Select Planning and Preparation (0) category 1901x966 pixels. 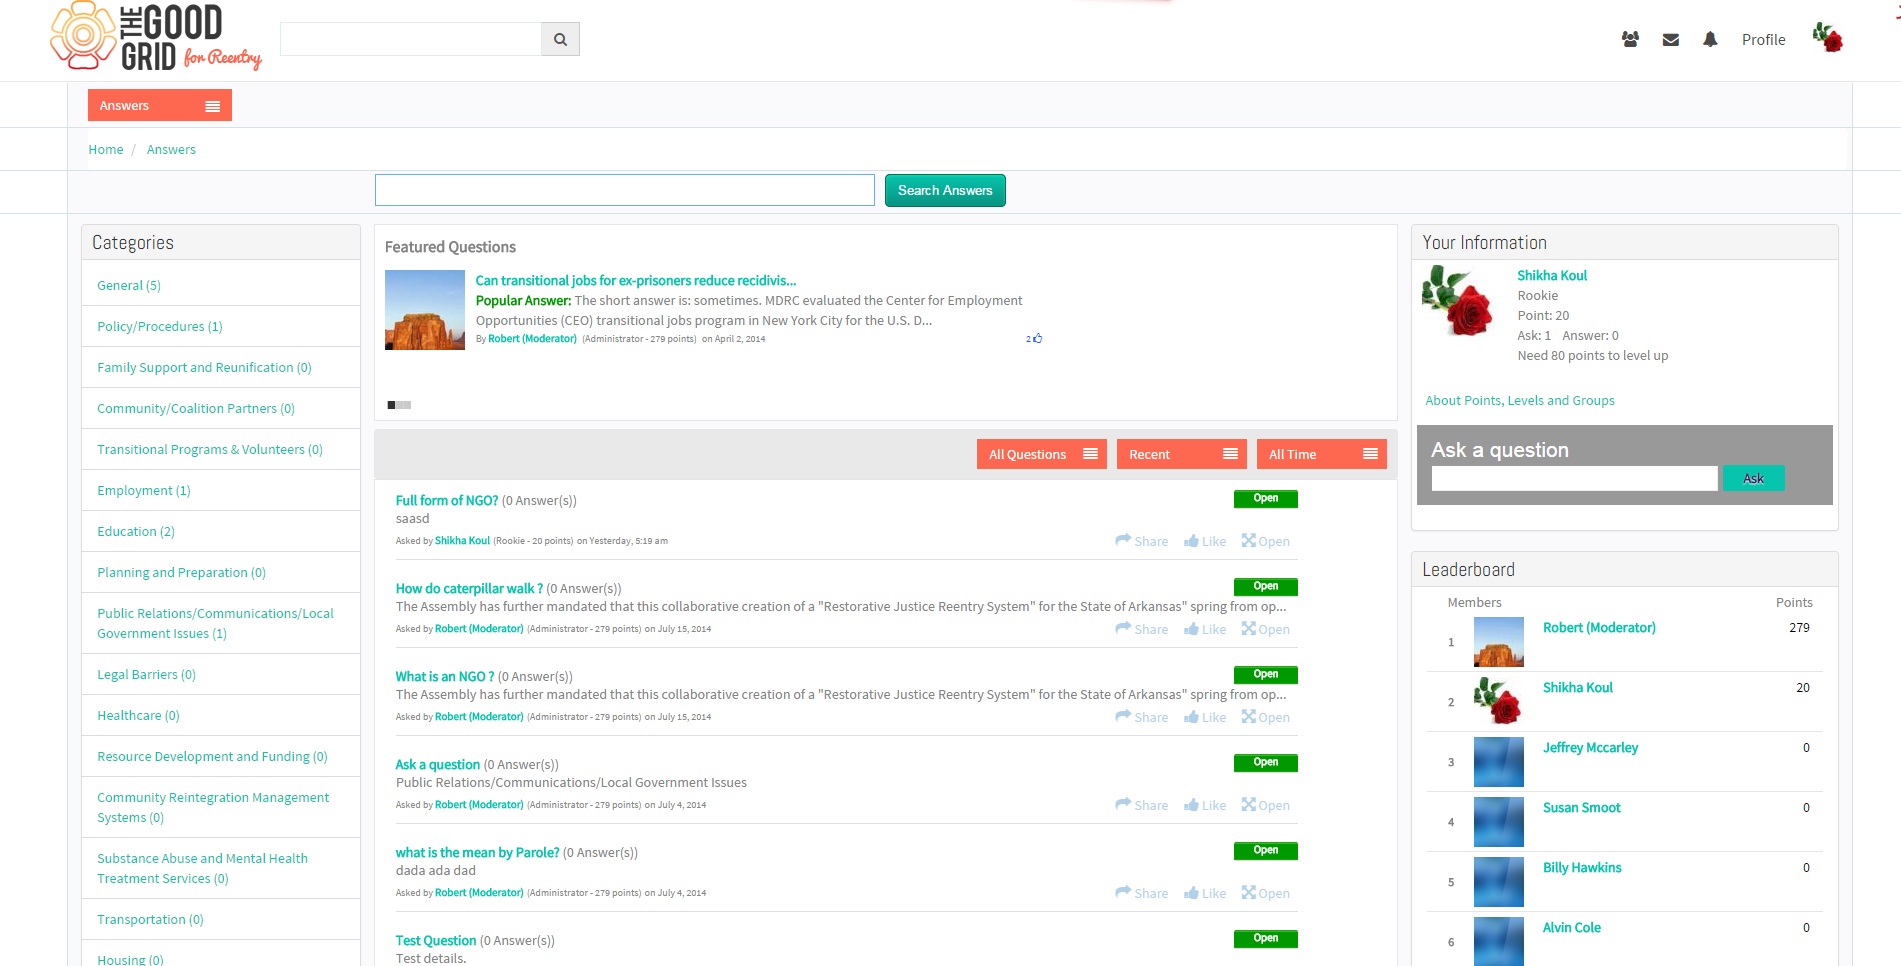click(181, 572)
